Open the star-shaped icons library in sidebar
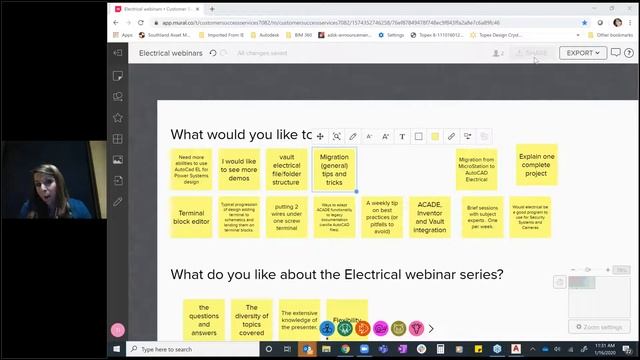 pyautogui.click(x=118, y=118)
